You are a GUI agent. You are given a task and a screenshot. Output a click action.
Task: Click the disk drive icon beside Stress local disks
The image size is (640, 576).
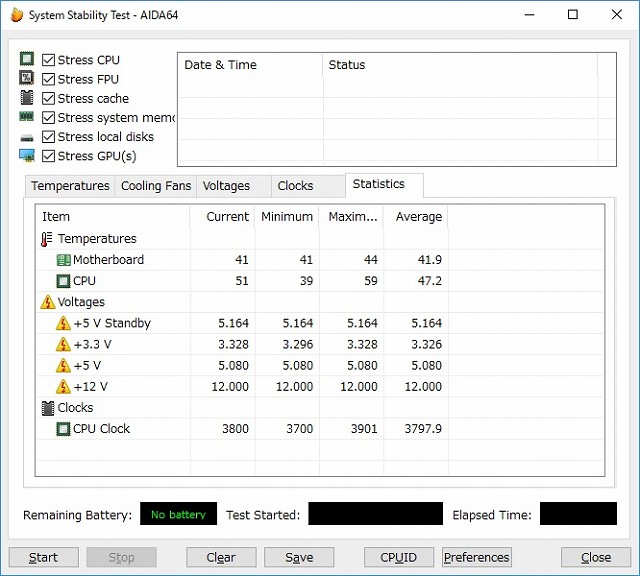[27, 138]
